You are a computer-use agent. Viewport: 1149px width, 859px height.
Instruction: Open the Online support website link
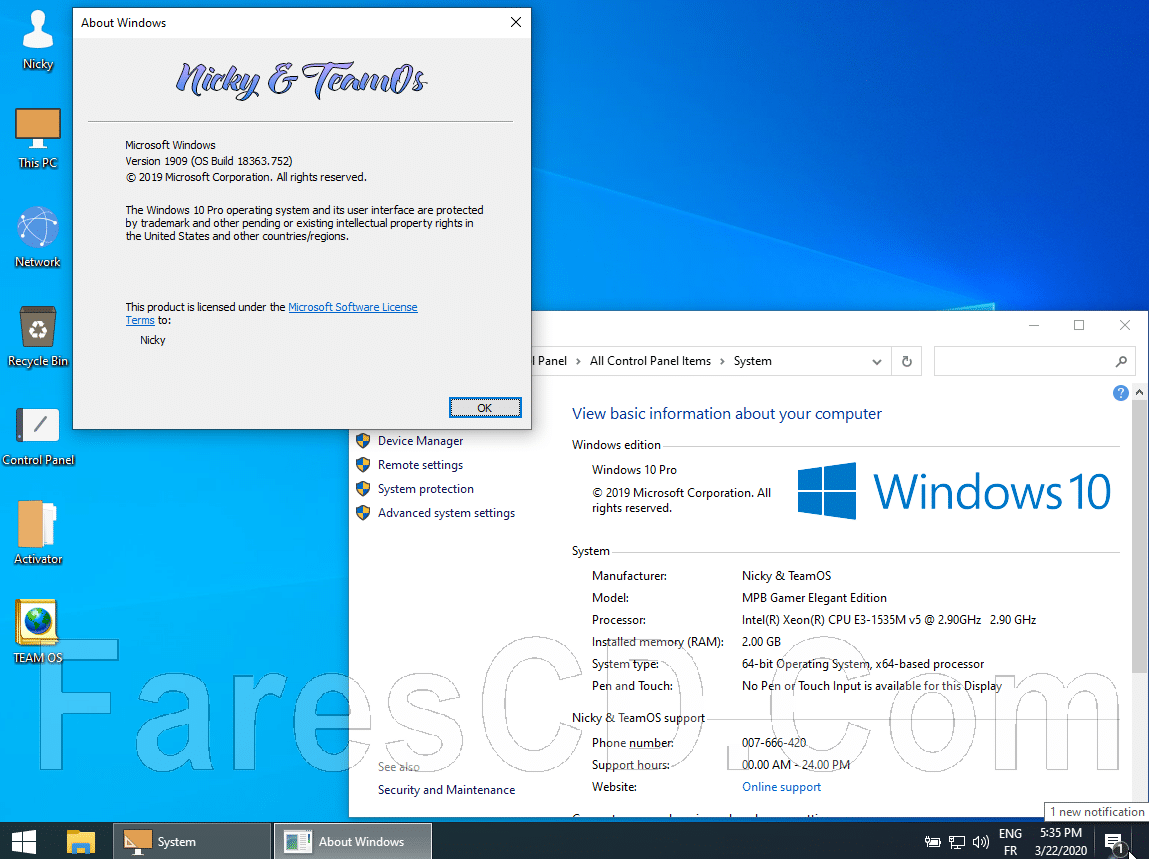(x=781, y=787)
